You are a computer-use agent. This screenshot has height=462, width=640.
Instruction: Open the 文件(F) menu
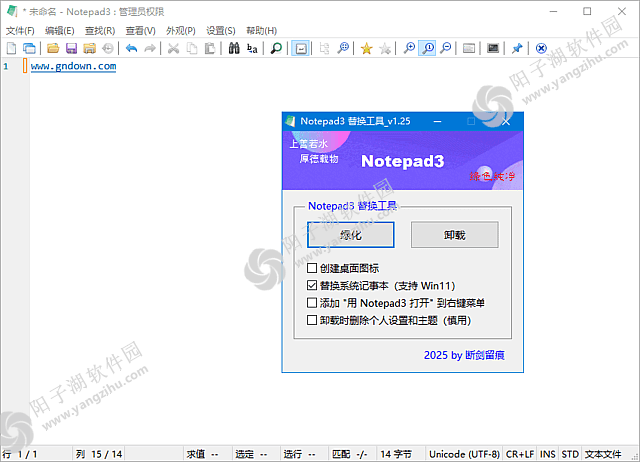20,31
